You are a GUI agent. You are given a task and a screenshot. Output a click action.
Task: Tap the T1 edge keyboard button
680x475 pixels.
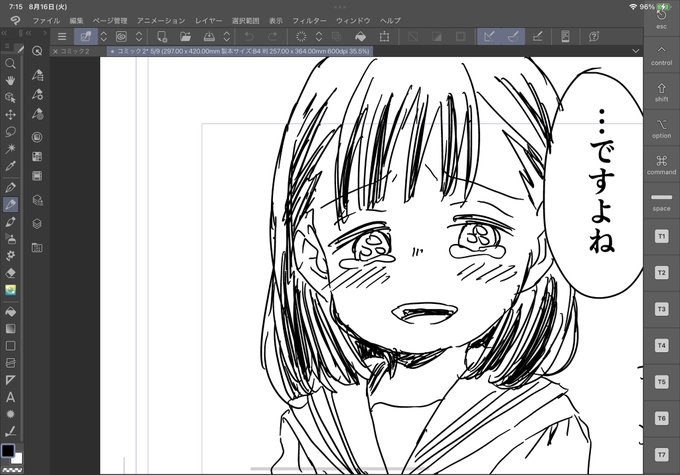(x=661, y=236)
